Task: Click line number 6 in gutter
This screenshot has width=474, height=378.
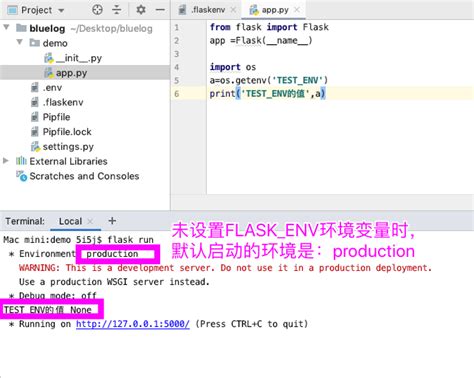Action: tap(177, 94)
